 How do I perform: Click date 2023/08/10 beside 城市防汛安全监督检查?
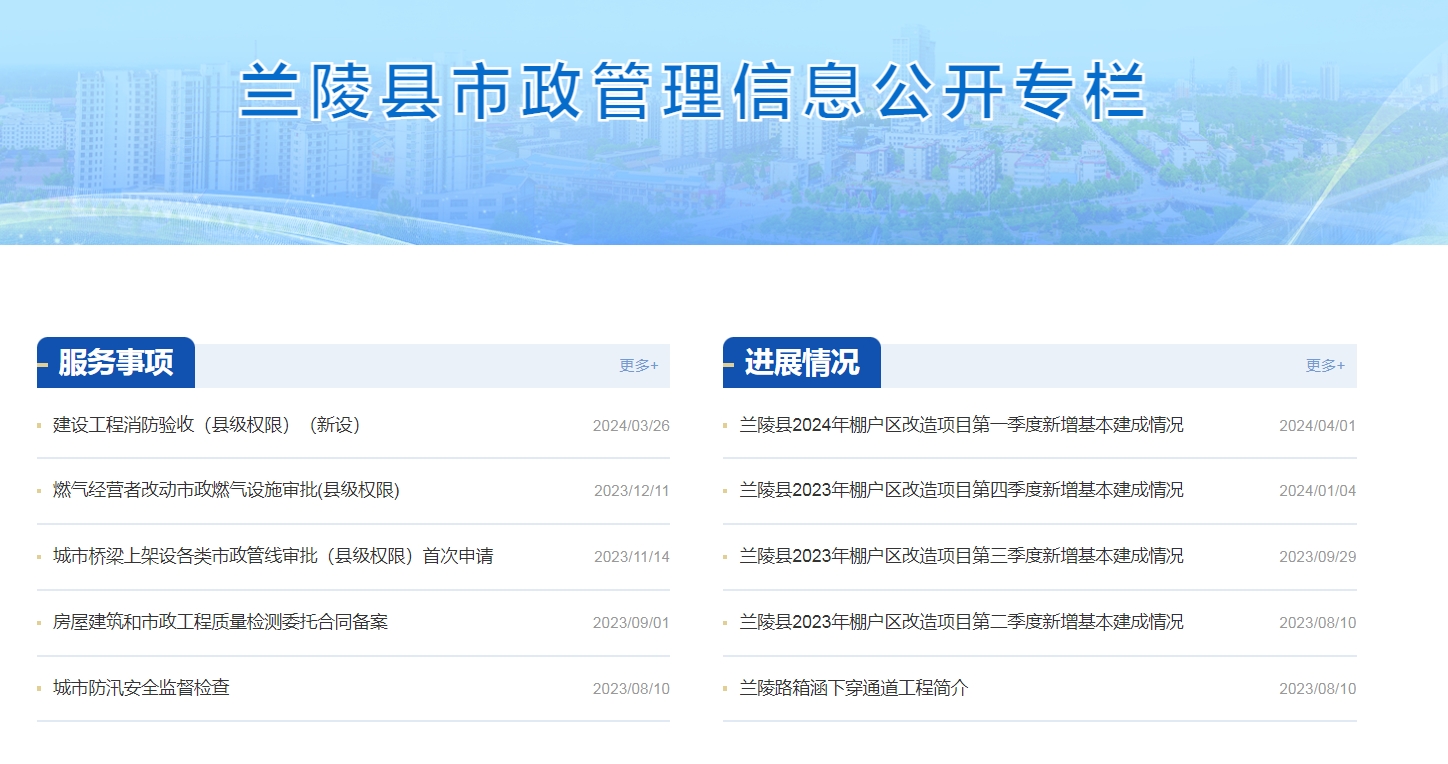(631, 689)
